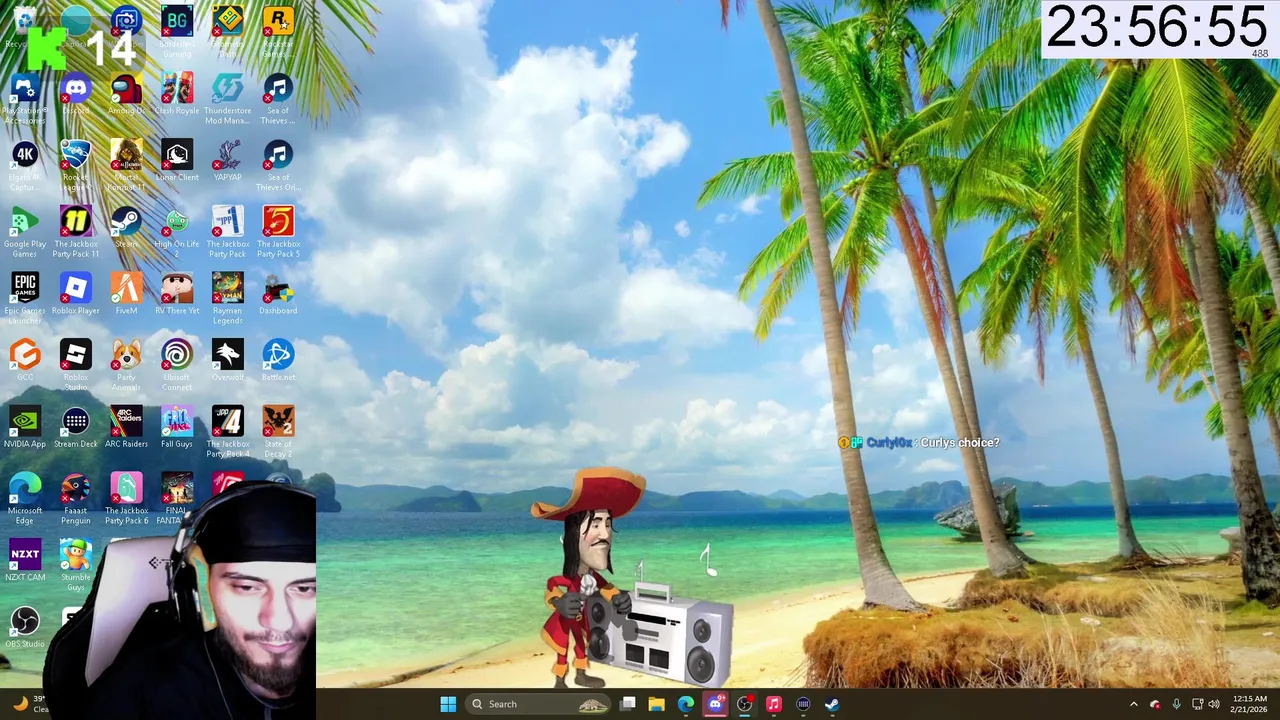Launch FiveM from the desktop

pyautogui.click(x=126, y=294)
